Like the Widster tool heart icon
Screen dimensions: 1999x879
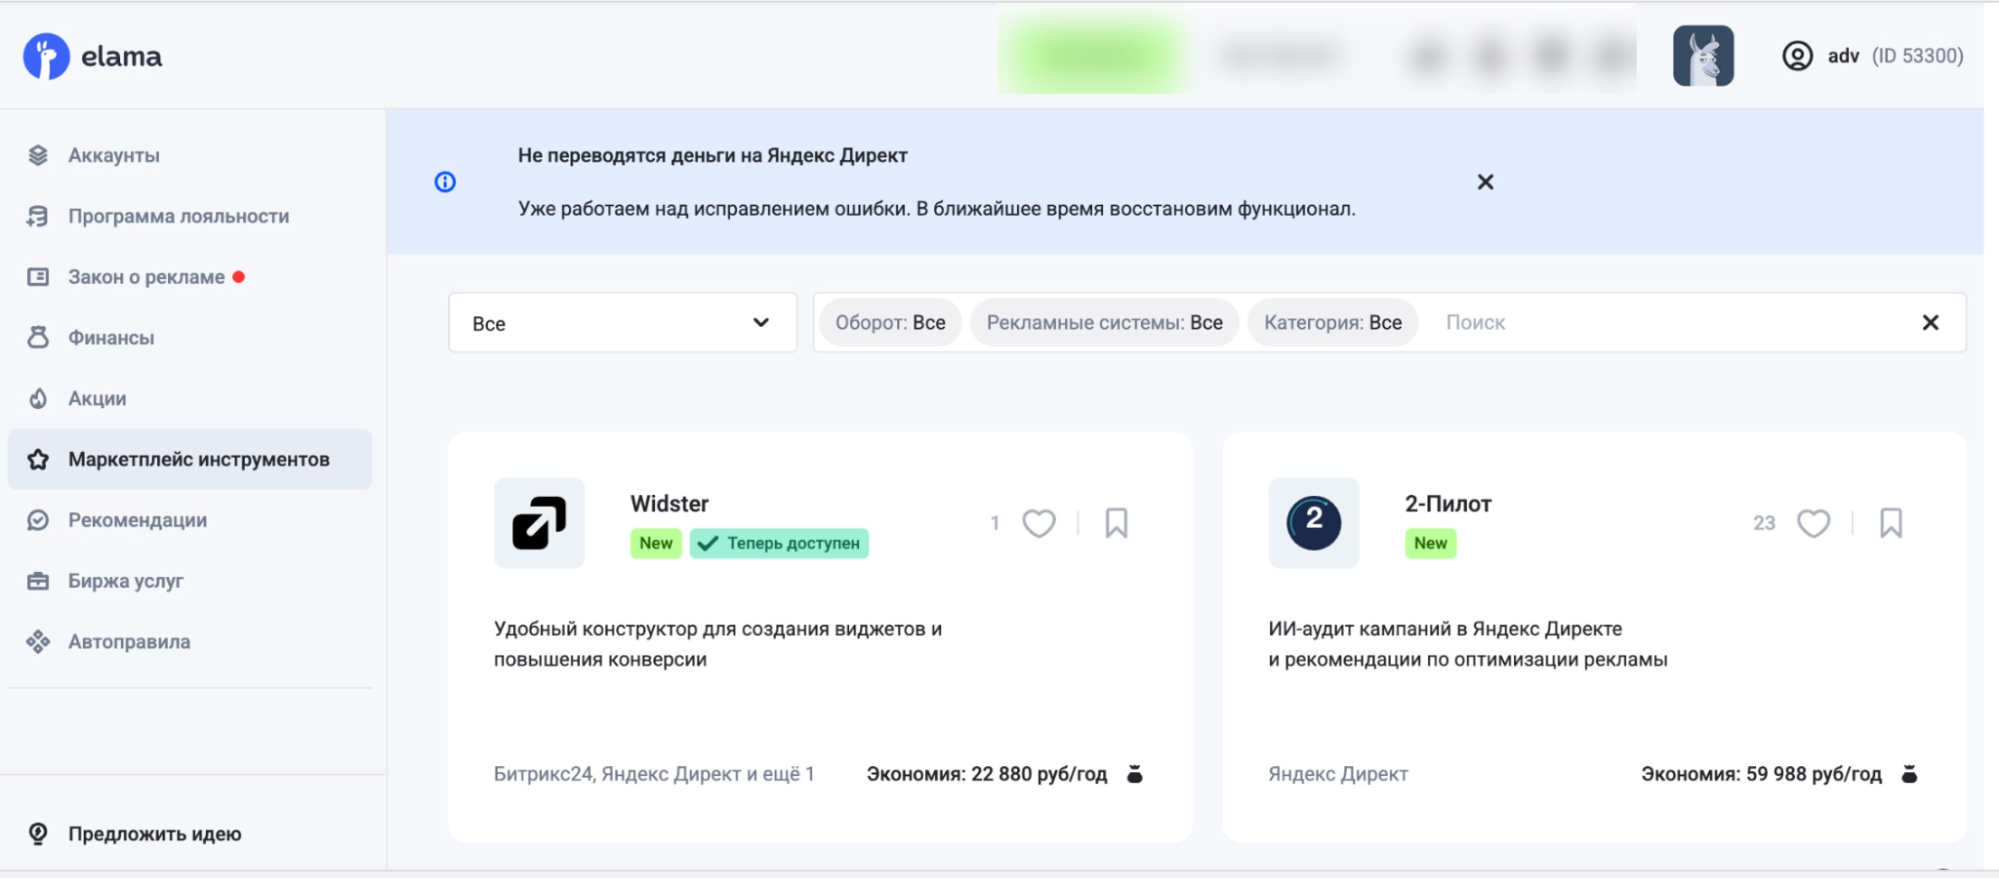tap(1039, 523)
